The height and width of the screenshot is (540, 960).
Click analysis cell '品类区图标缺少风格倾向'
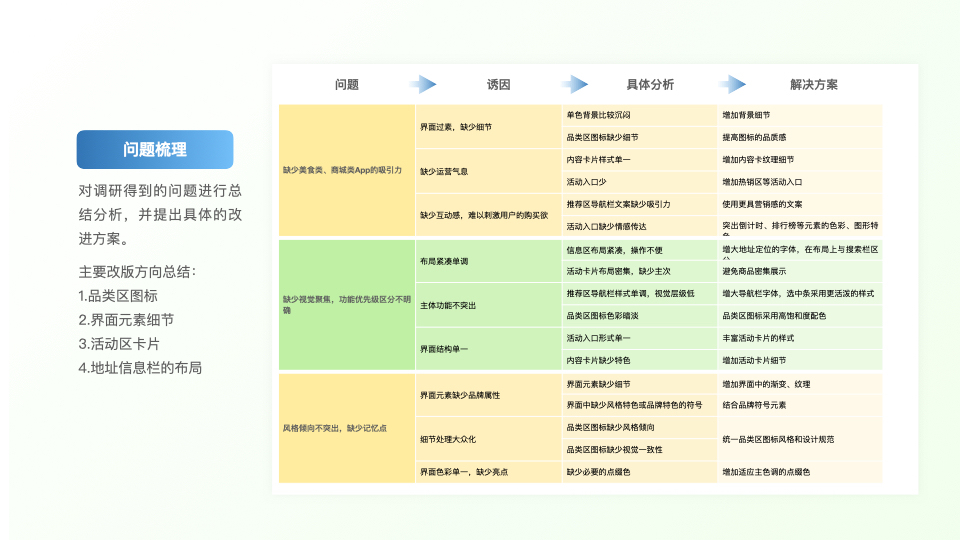point(639,427)
